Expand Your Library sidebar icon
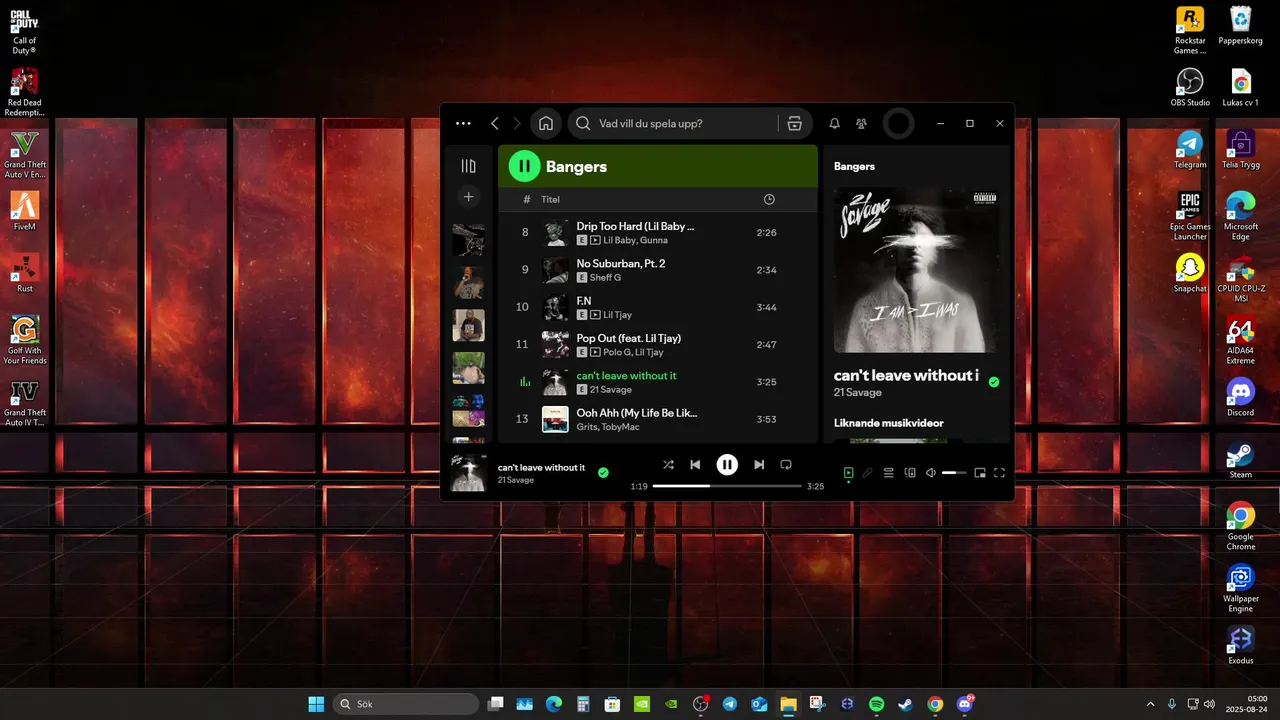This screenshot has height=720, width=1280. pyautogui.click(x=468, y=166)
